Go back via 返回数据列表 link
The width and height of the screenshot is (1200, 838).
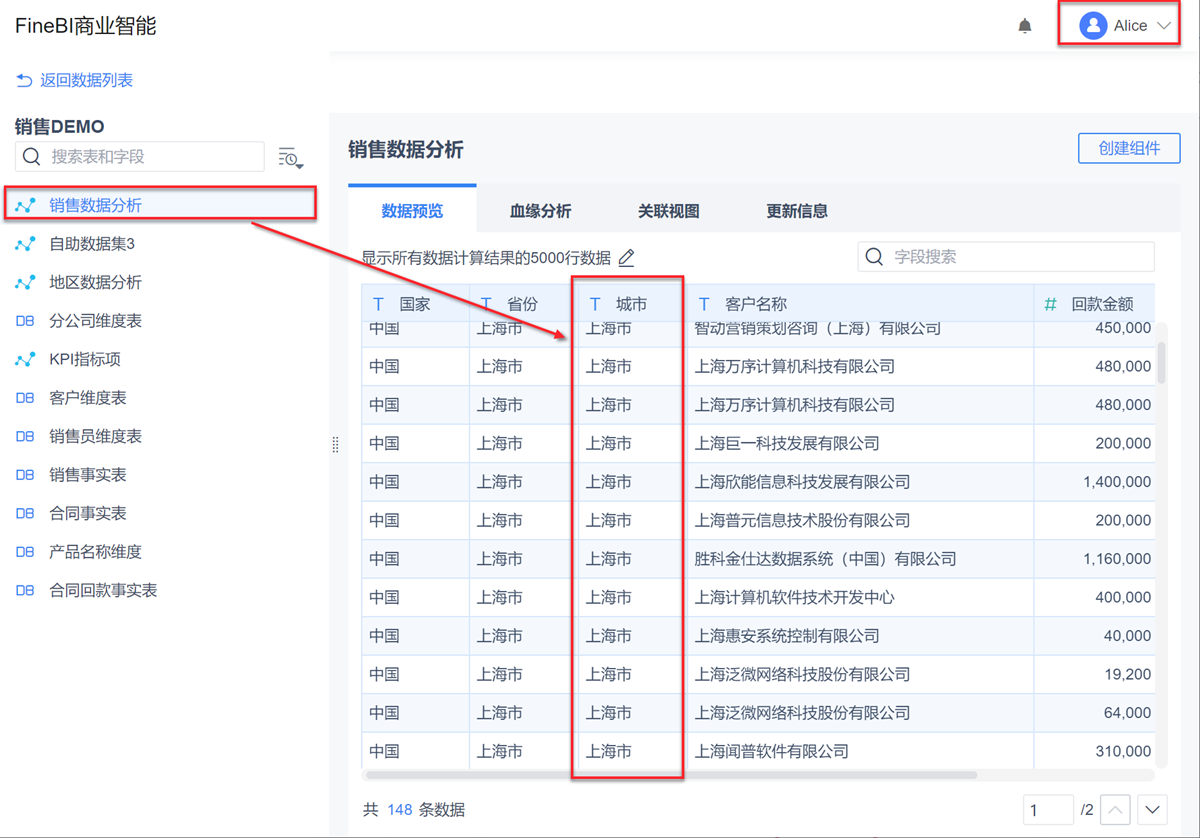(x=86, y=80)
